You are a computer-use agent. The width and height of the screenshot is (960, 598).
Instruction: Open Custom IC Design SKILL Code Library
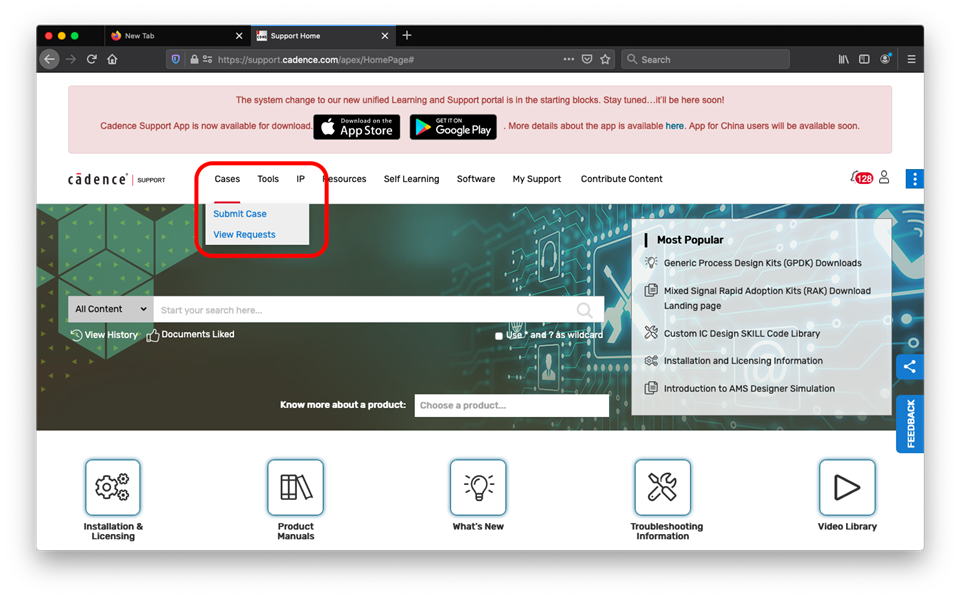741,334
